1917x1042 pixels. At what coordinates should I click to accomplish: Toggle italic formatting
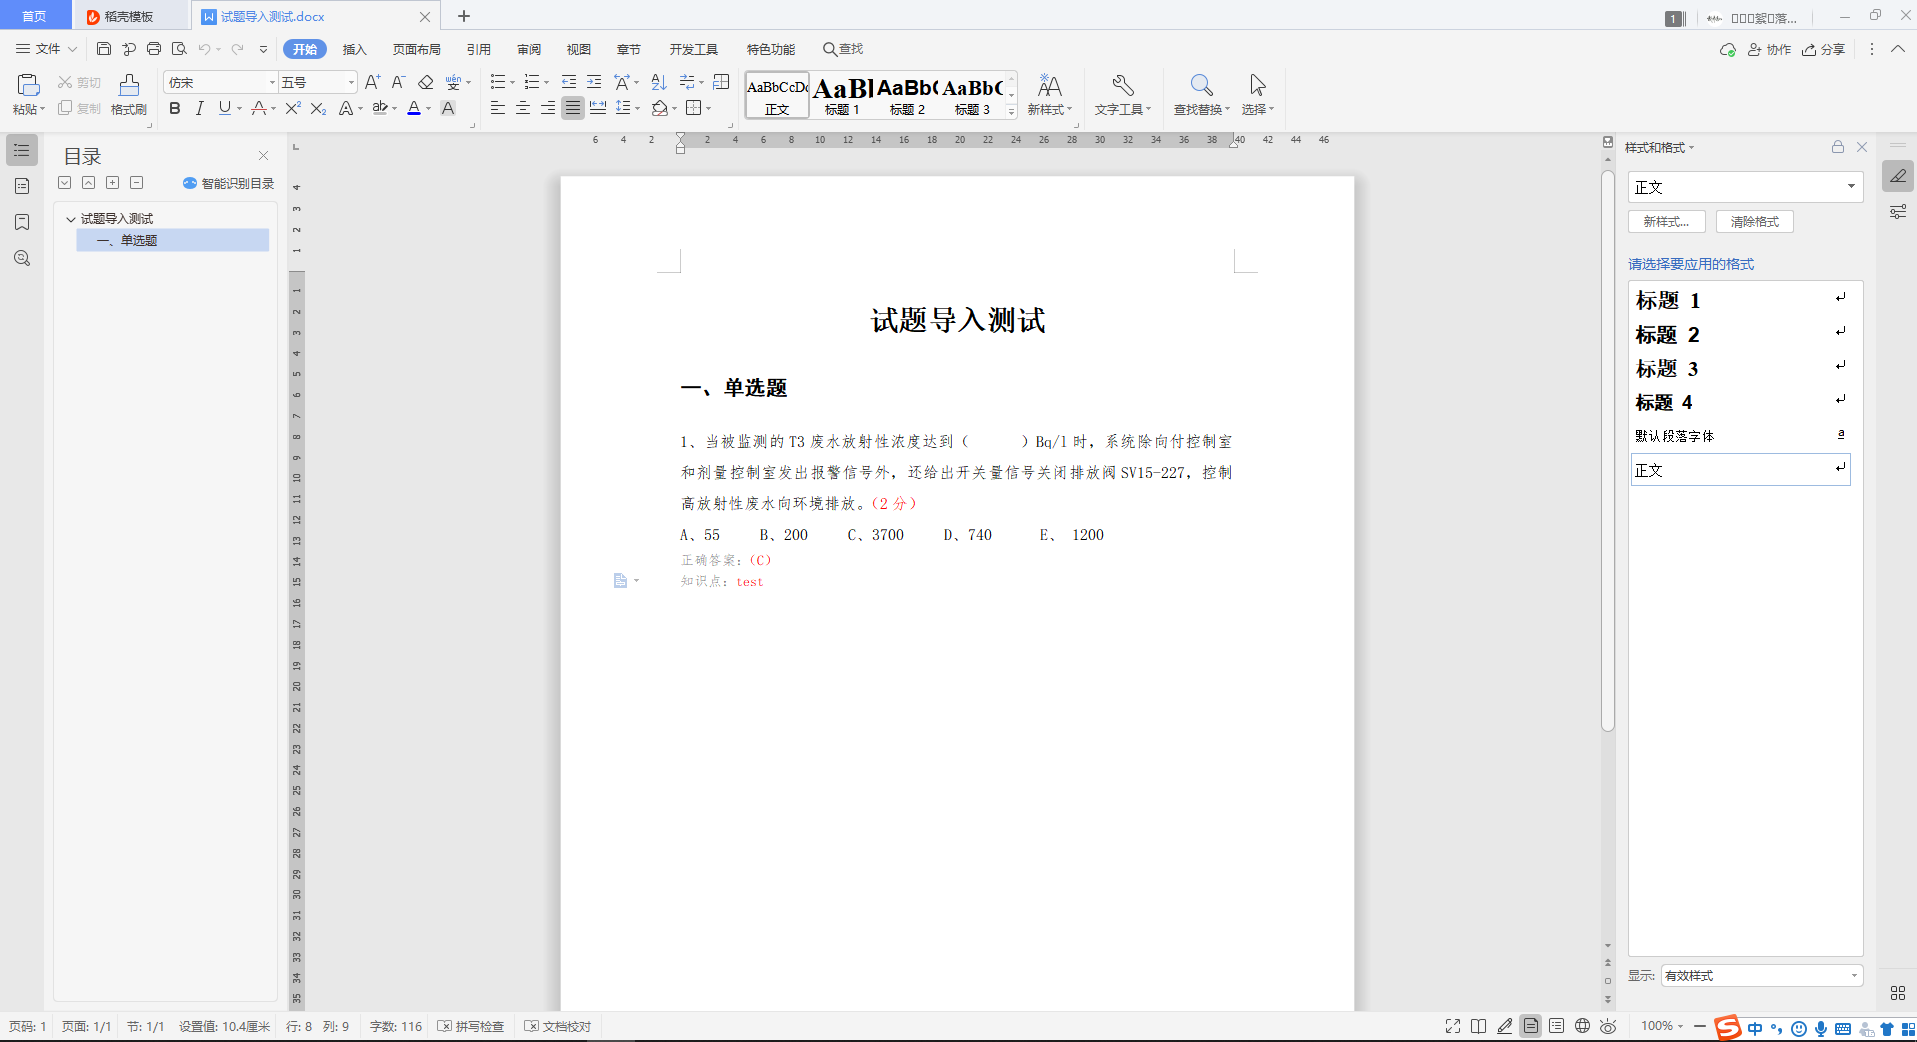(x=199, y=108)
